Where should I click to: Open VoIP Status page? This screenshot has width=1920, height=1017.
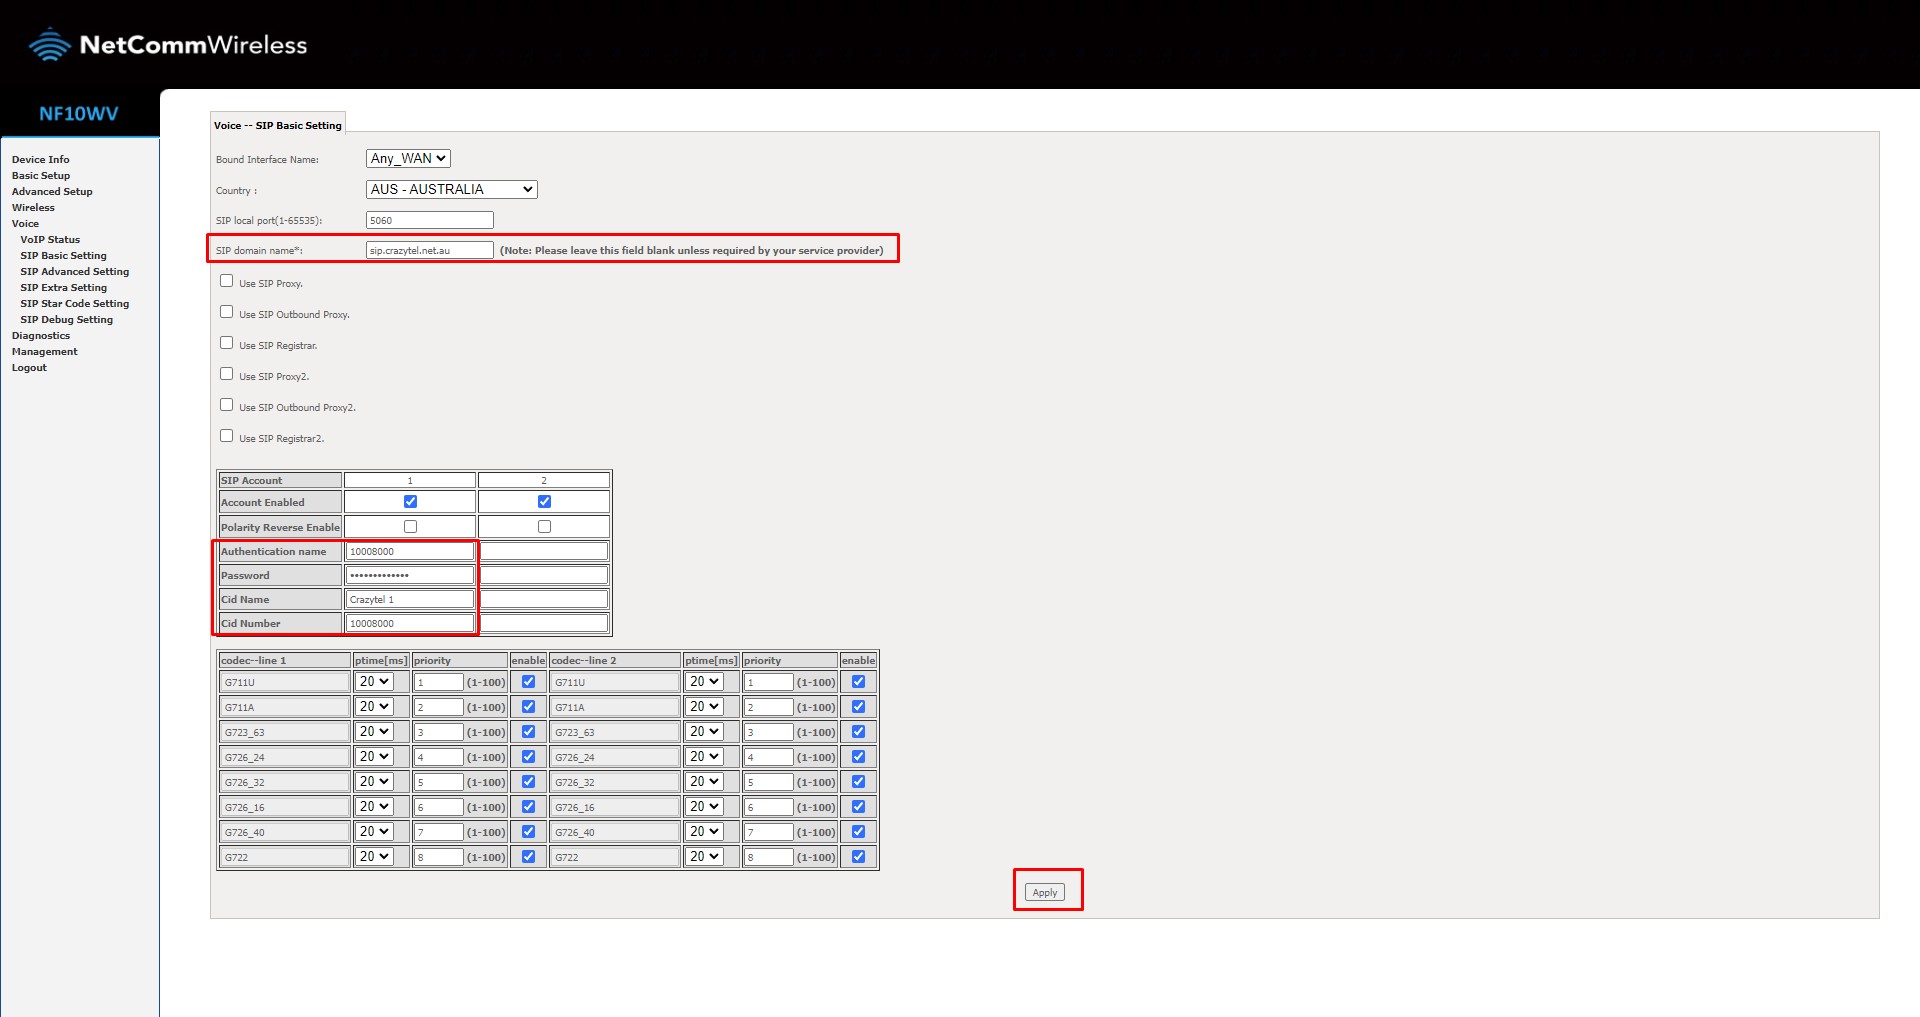coord(50,239)
